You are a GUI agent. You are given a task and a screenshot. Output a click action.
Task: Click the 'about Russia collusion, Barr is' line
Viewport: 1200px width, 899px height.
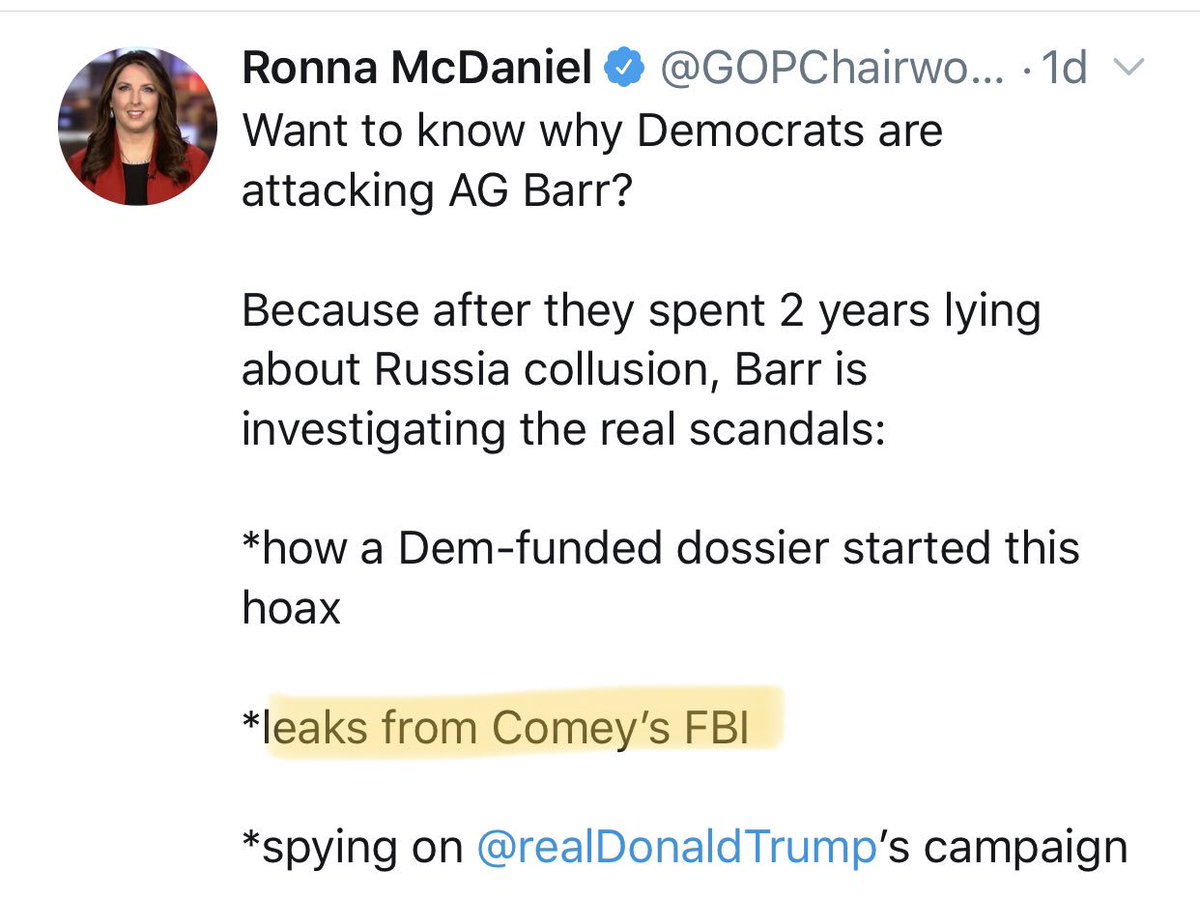554,371
